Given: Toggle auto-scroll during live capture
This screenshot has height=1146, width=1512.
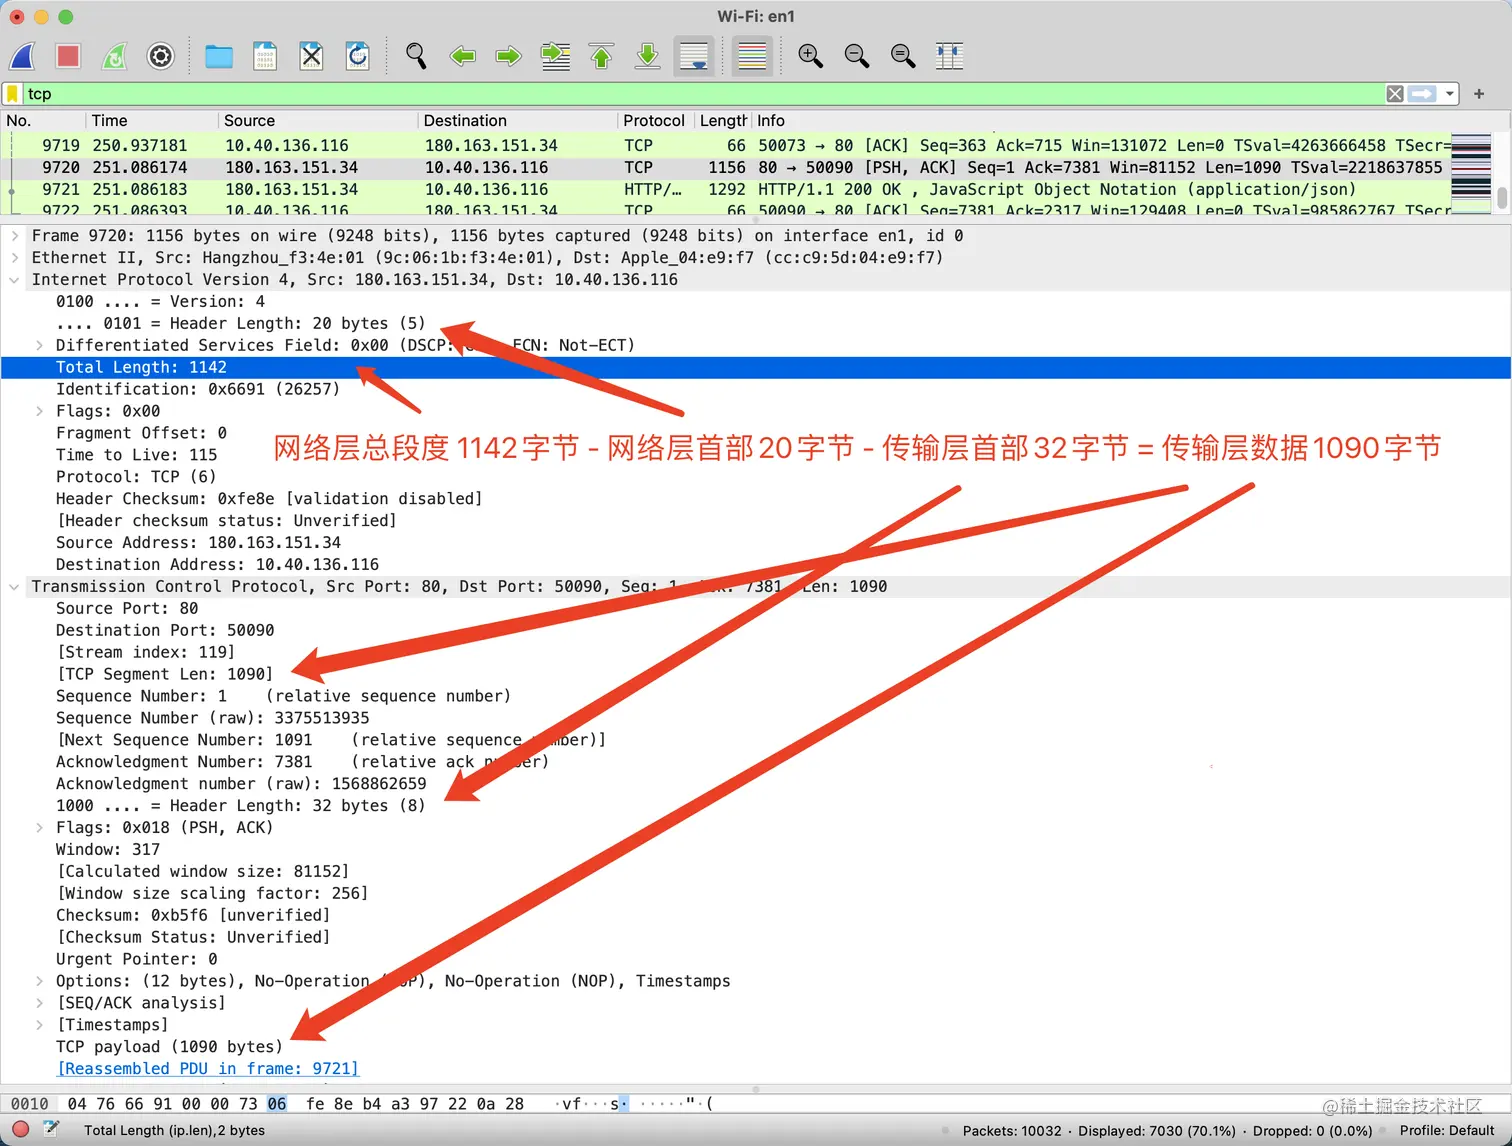Looking at the screenshot, I should coord(694,56).
